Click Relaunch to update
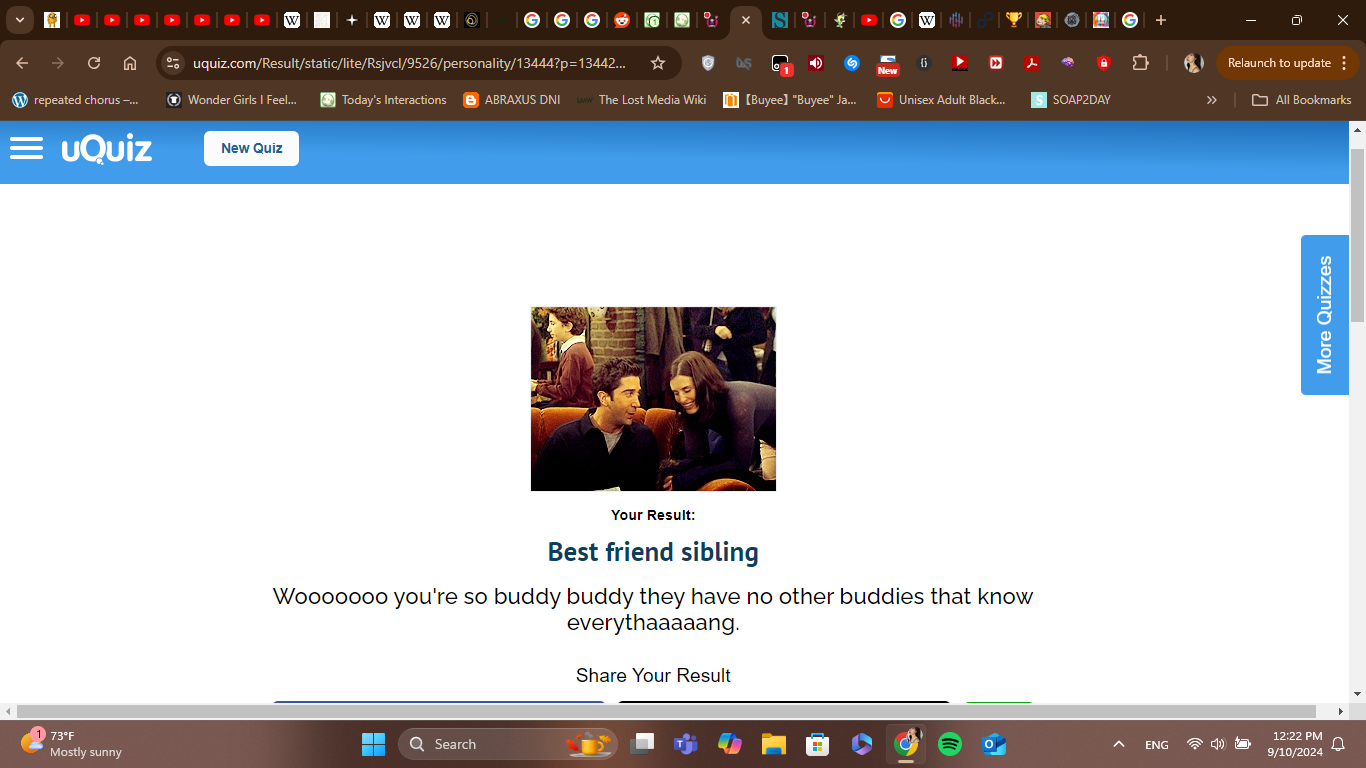The height and width of the screenshot is (768, 1366). (1279, 63)
